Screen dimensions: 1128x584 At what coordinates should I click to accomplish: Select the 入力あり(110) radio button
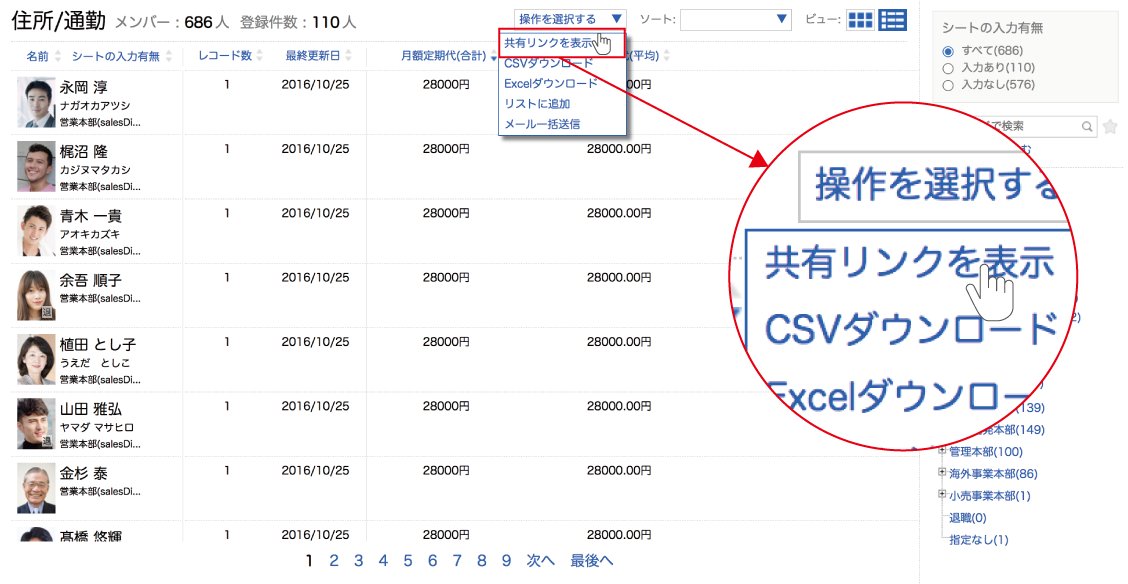[948, 68]
